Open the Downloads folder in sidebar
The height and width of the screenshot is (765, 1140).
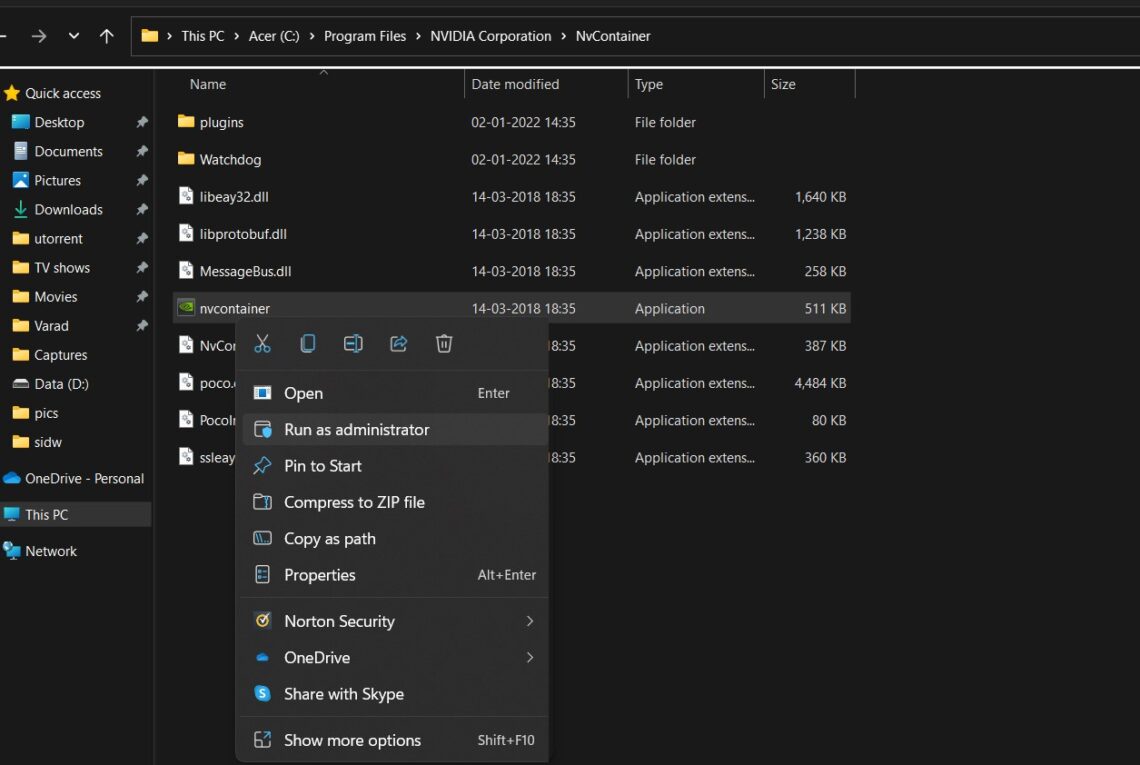(65, 209)
